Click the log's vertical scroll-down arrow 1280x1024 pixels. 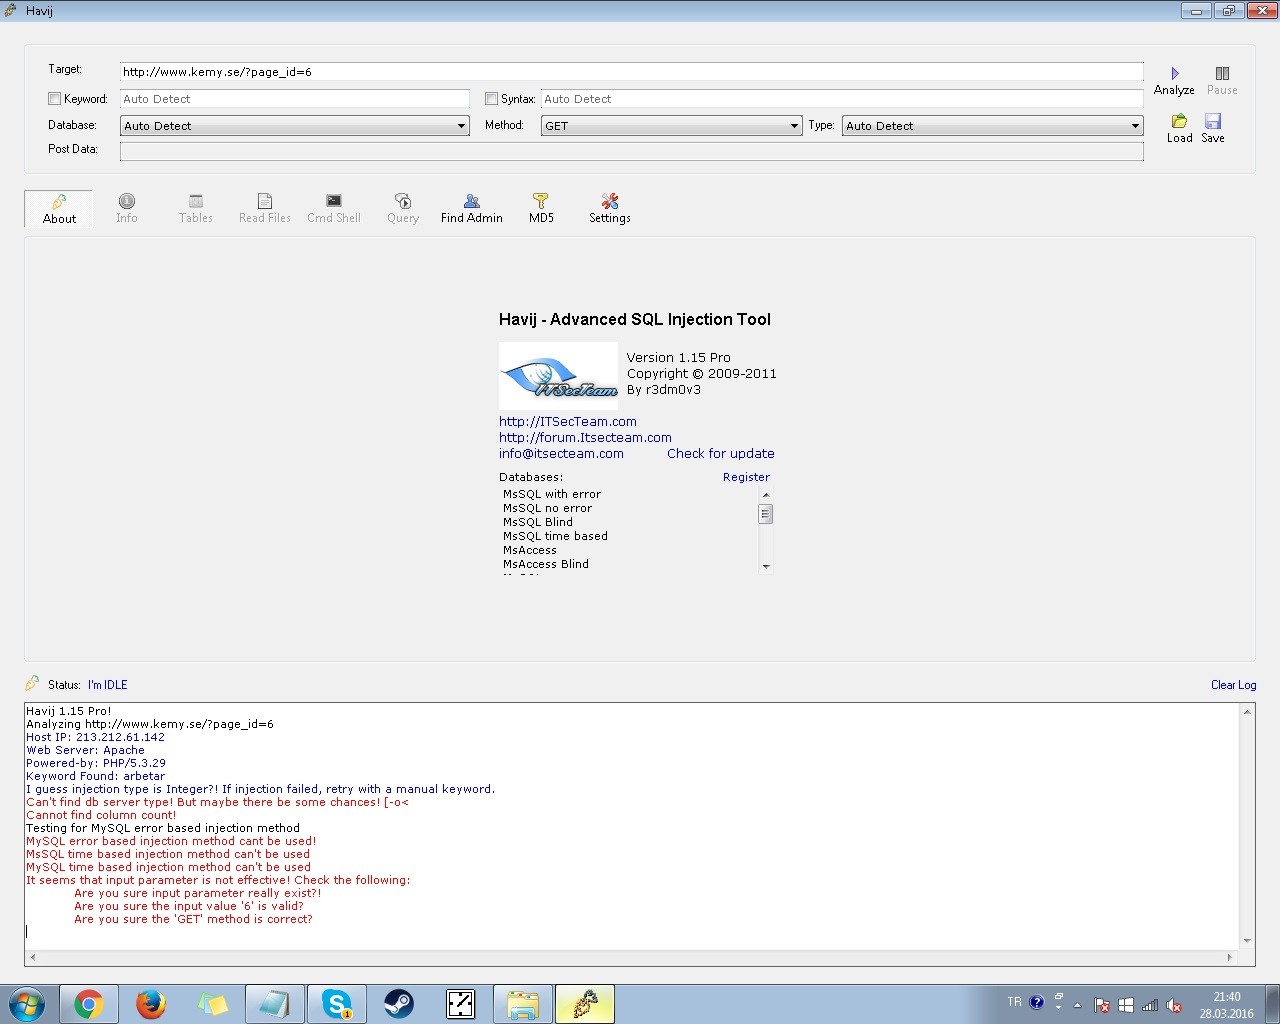point(1247,941)
